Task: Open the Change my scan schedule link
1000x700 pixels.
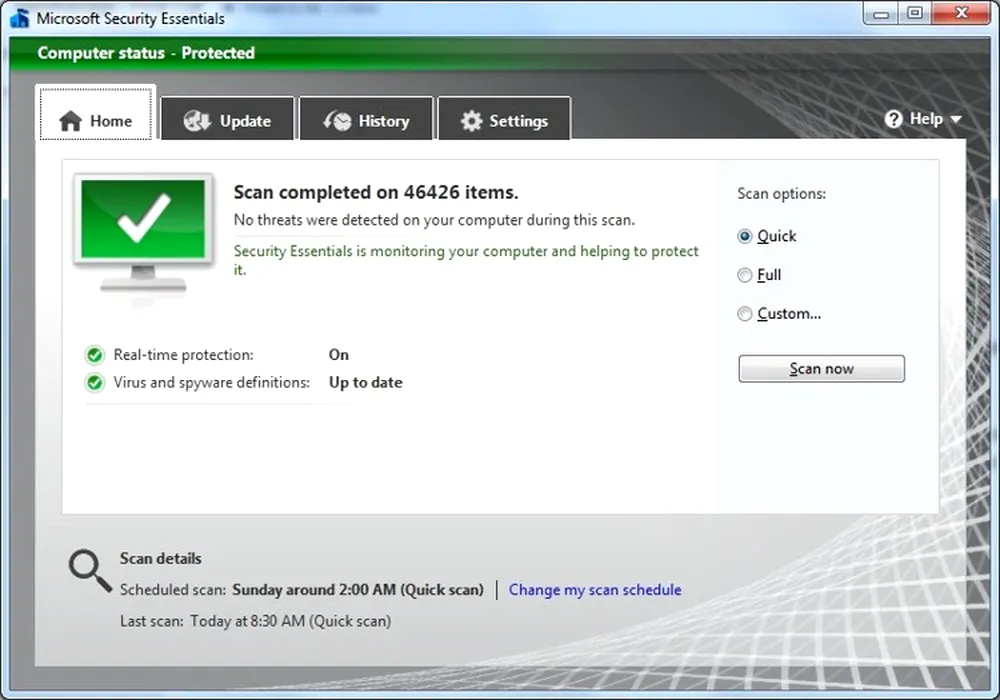Action: (595, 590)
